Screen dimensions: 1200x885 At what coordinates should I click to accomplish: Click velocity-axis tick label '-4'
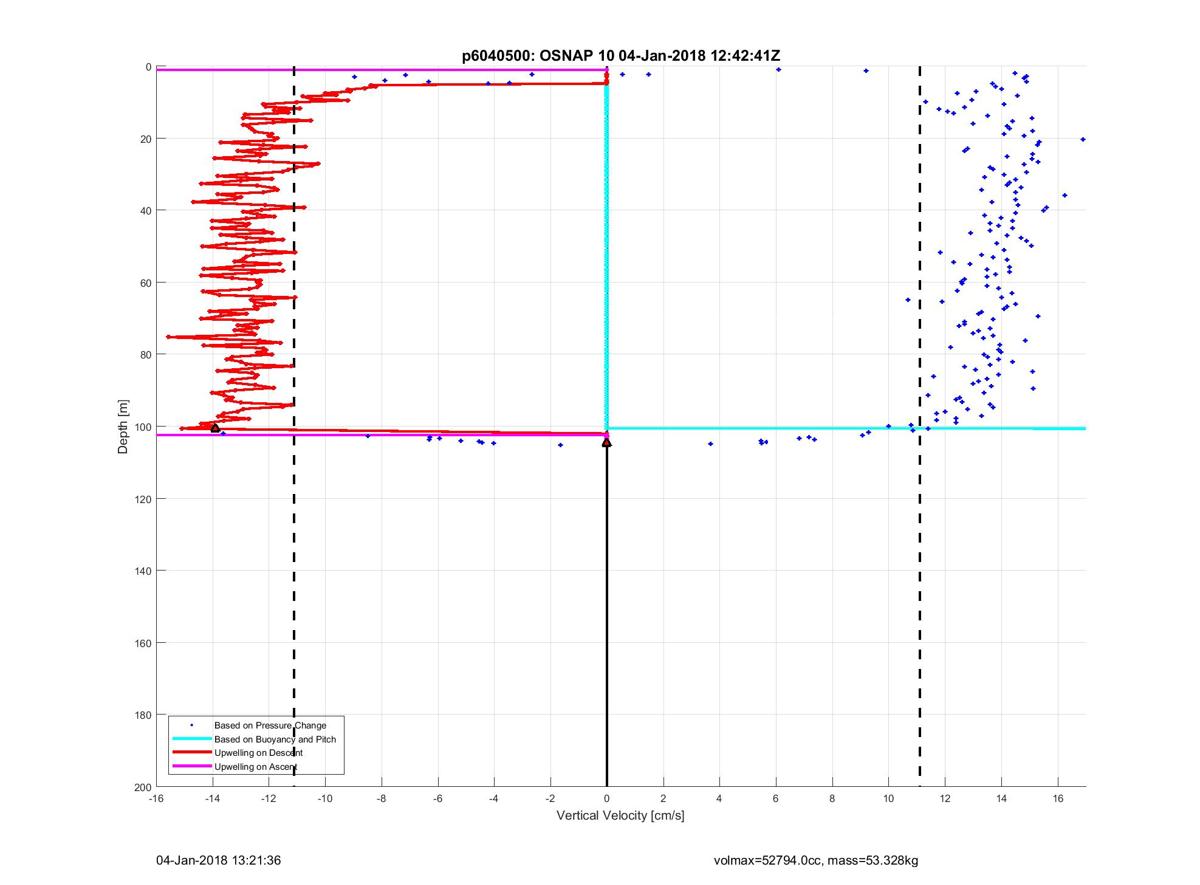tap(494, 800)
